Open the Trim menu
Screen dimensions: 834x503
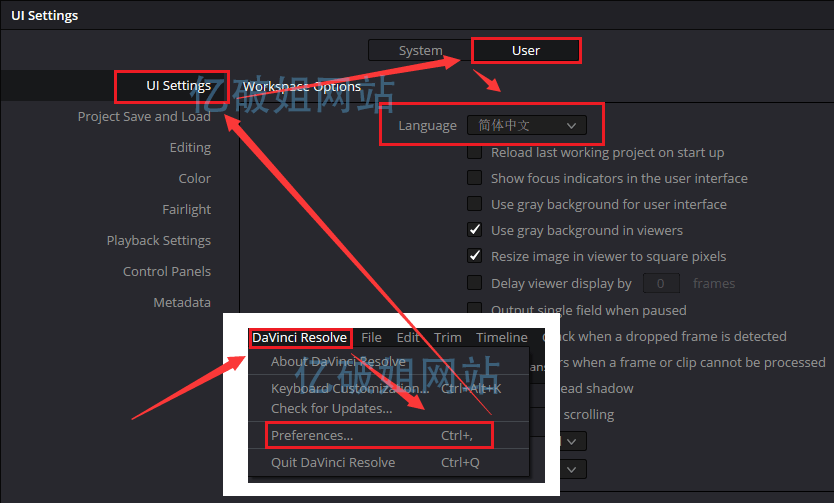coord(447,338)
